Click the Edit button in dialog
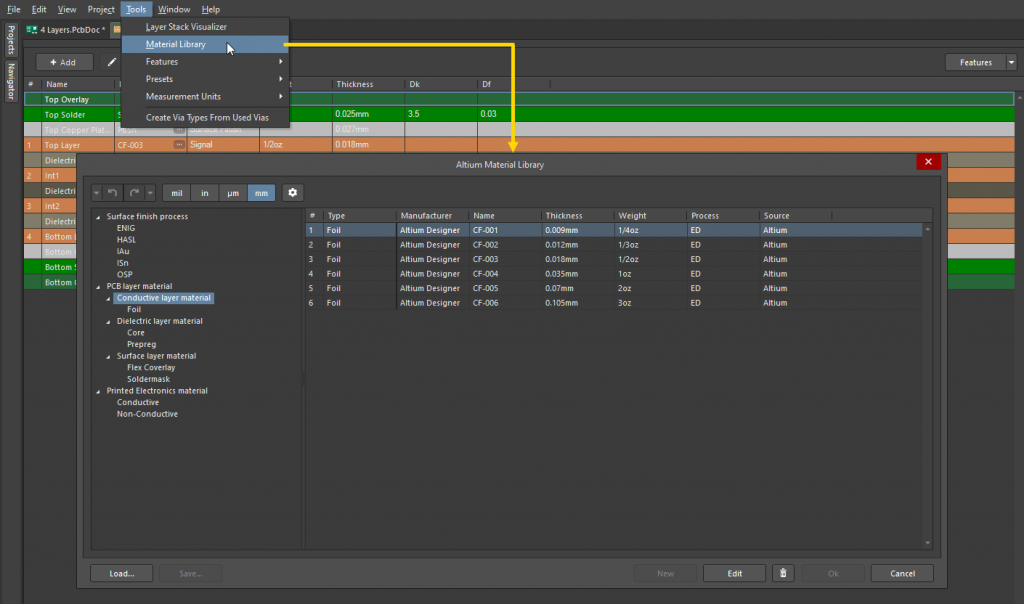This screenshot has width=1024, height=604. (x=734, y=573)
